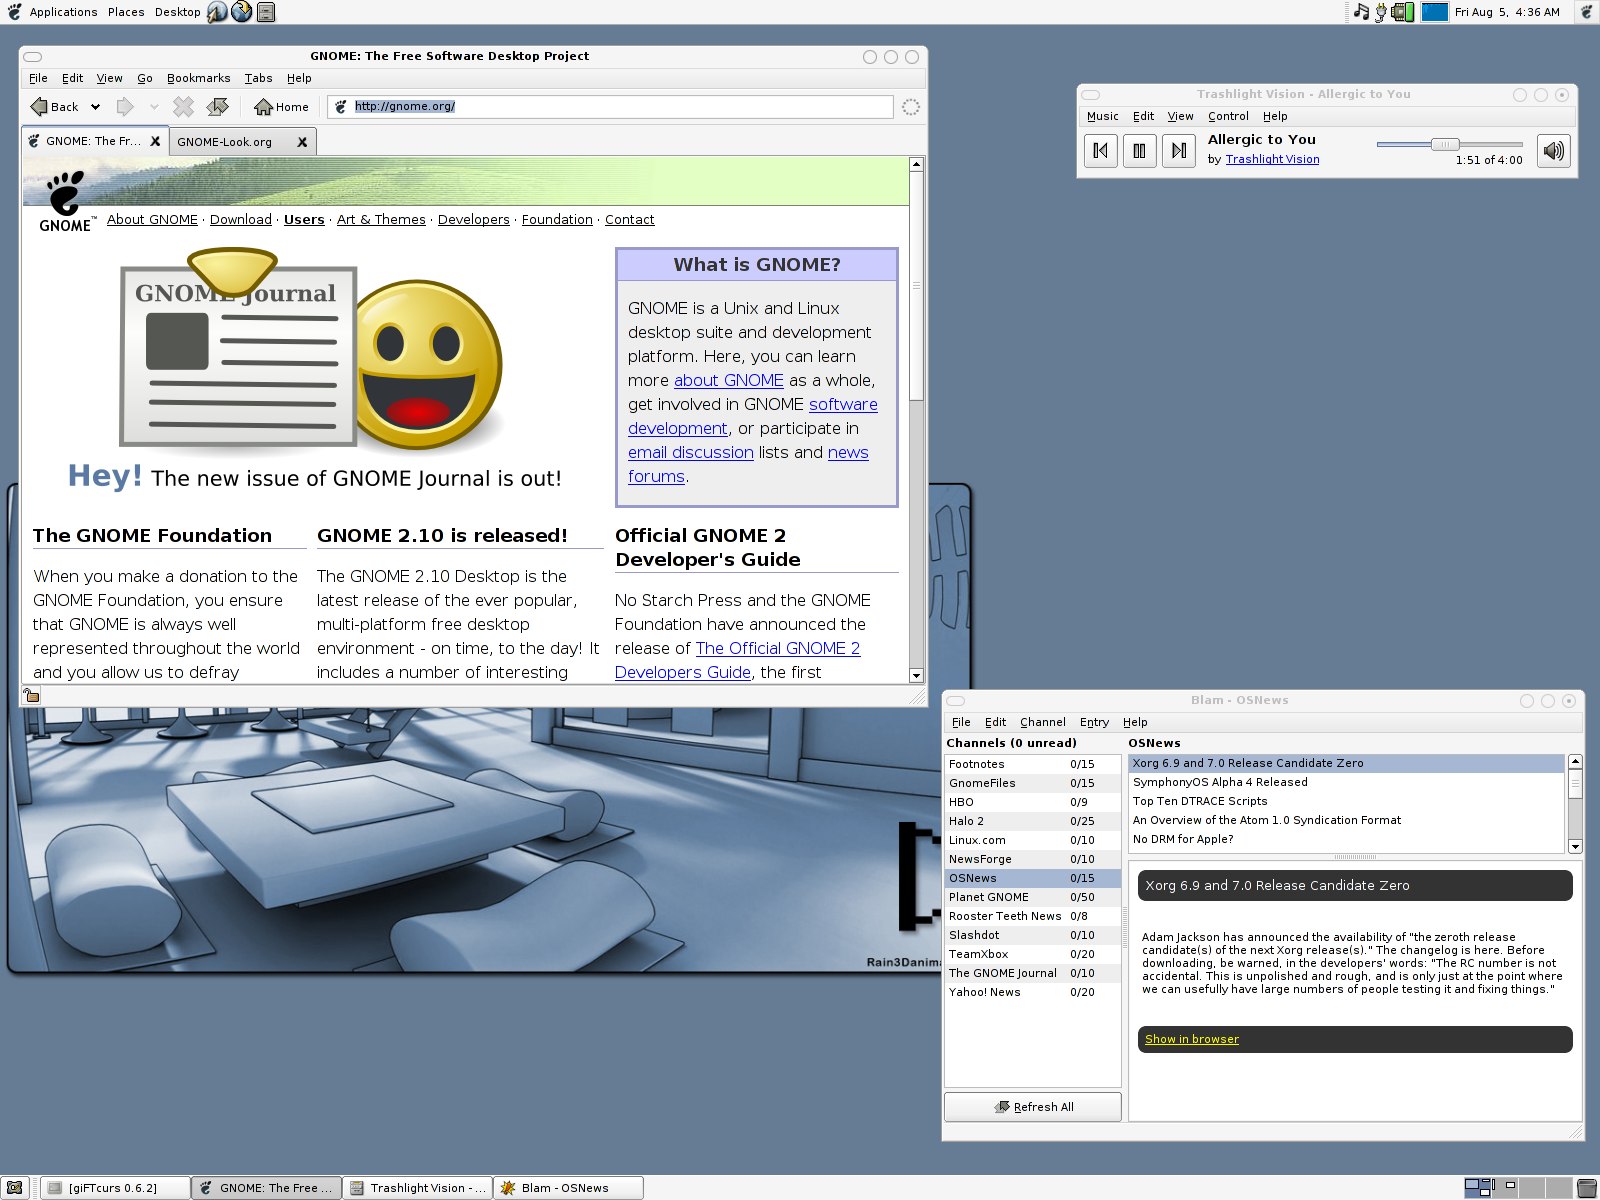This screenshot has height=1200, width=1600.
Task: Open the Entry menu in Blam
Action: (1094, 722)
